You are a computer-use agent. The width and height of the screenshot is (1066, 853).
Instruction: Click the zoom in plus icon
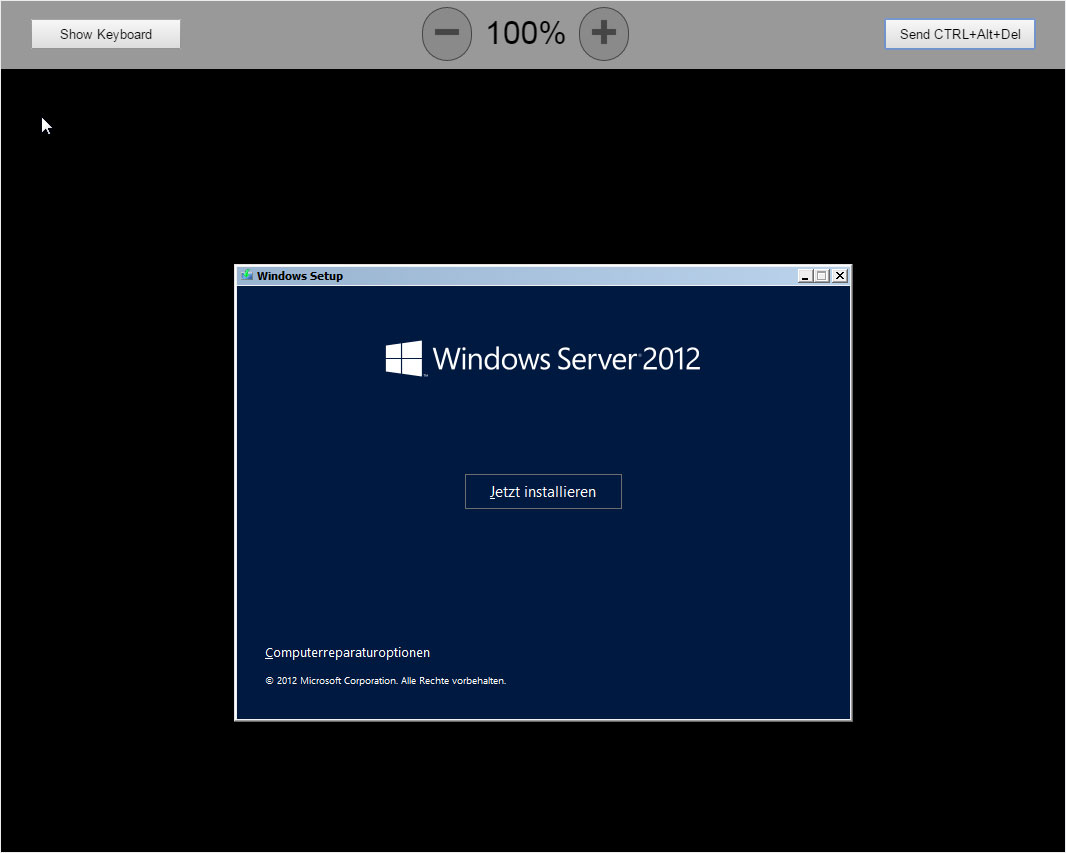click(x=604, y=33)
